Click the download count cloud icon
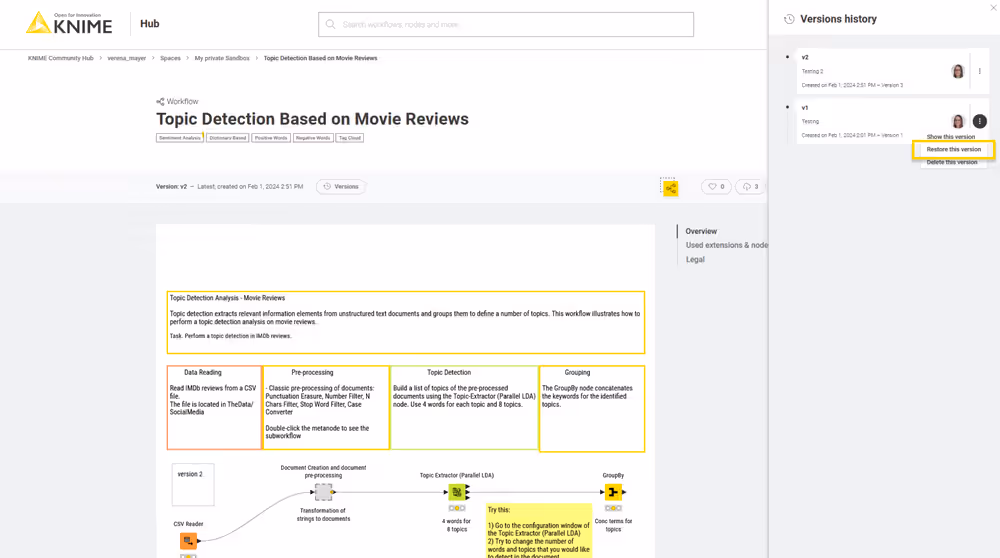 (749, 187)
